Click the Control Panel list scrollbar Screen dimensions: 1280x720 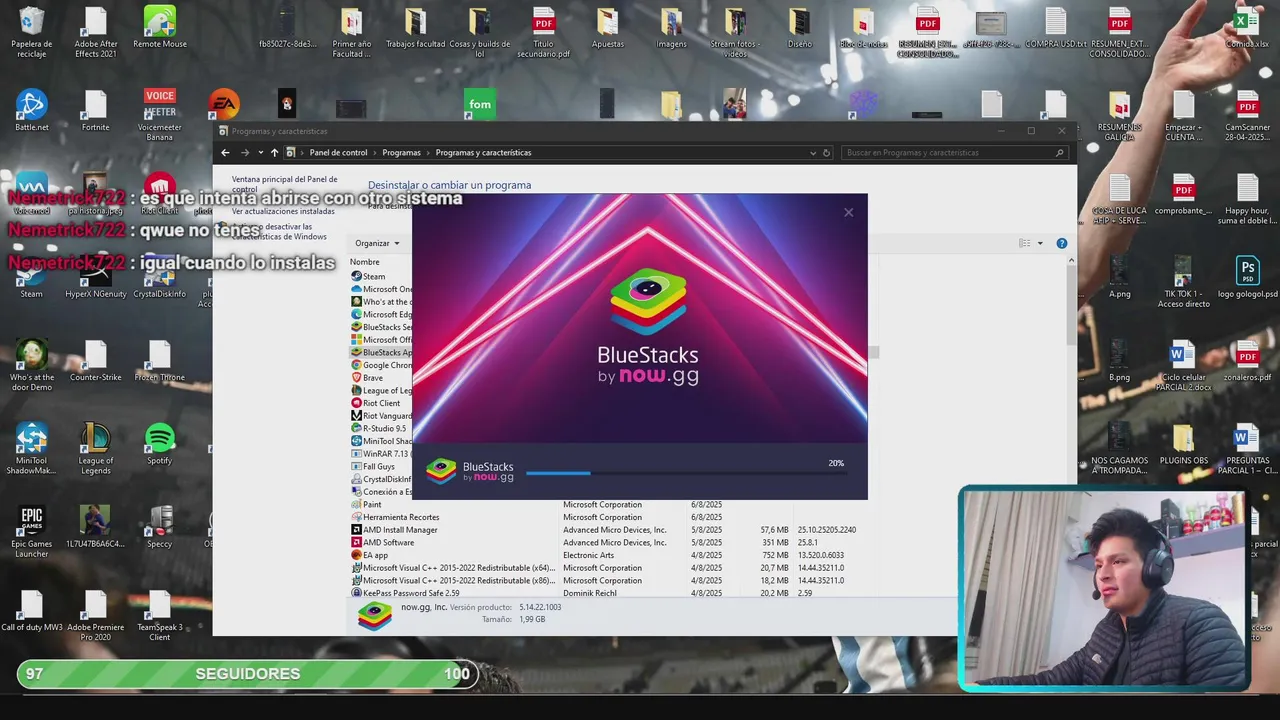[1071, 305]
